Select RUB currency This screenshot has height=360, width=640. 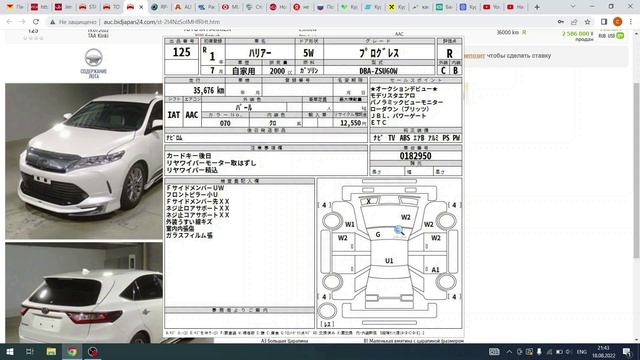602,36
